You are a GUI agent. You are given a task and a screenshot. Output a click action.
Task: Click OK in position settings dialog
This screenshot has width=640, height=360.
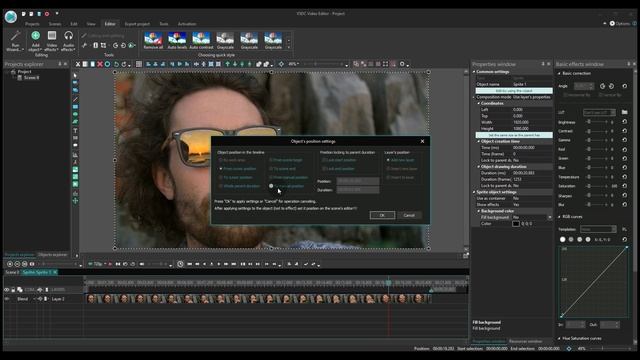click(382, 215)
